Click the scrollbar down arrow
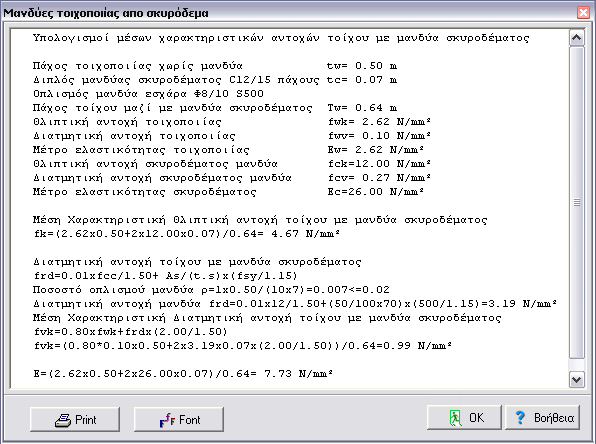 [577, 379]
